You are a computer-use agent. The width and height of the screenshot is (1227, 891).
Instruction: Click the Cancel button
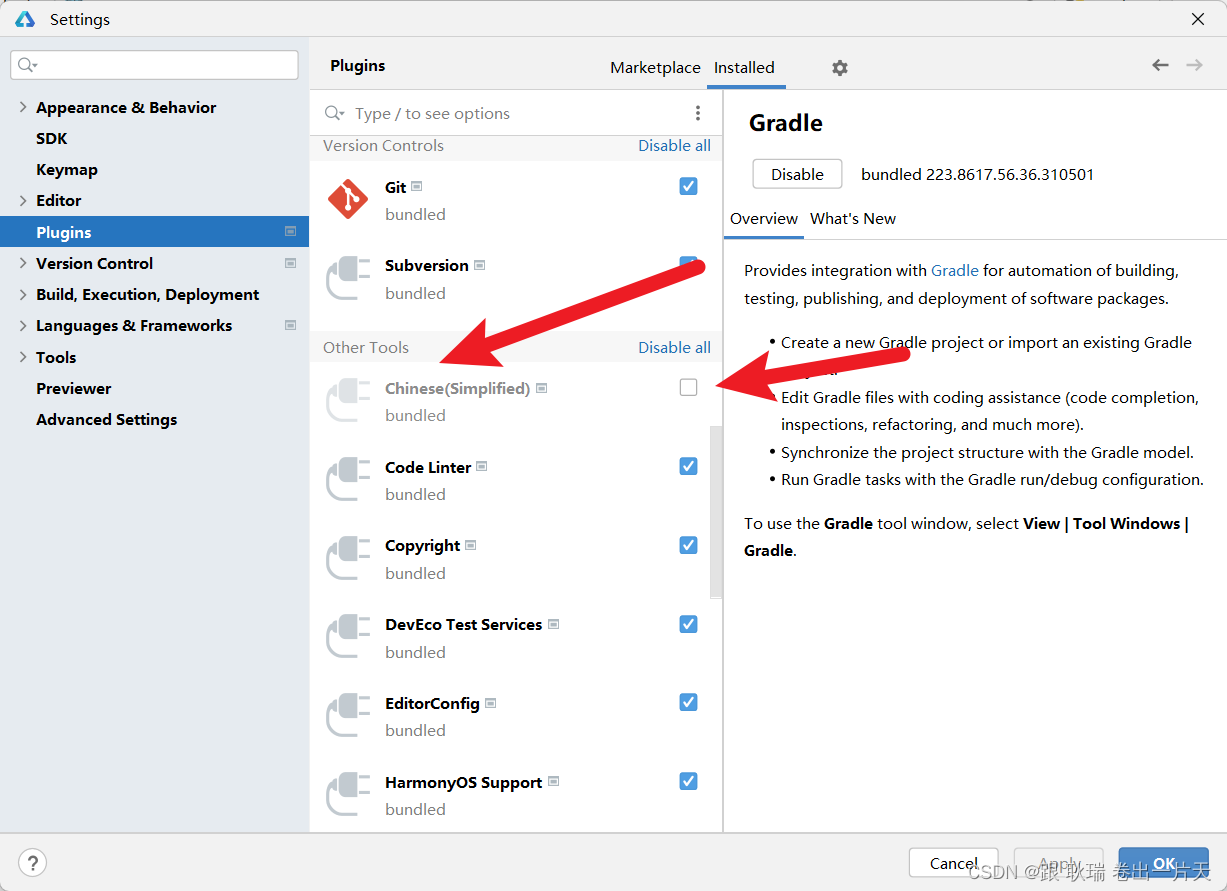953,863
